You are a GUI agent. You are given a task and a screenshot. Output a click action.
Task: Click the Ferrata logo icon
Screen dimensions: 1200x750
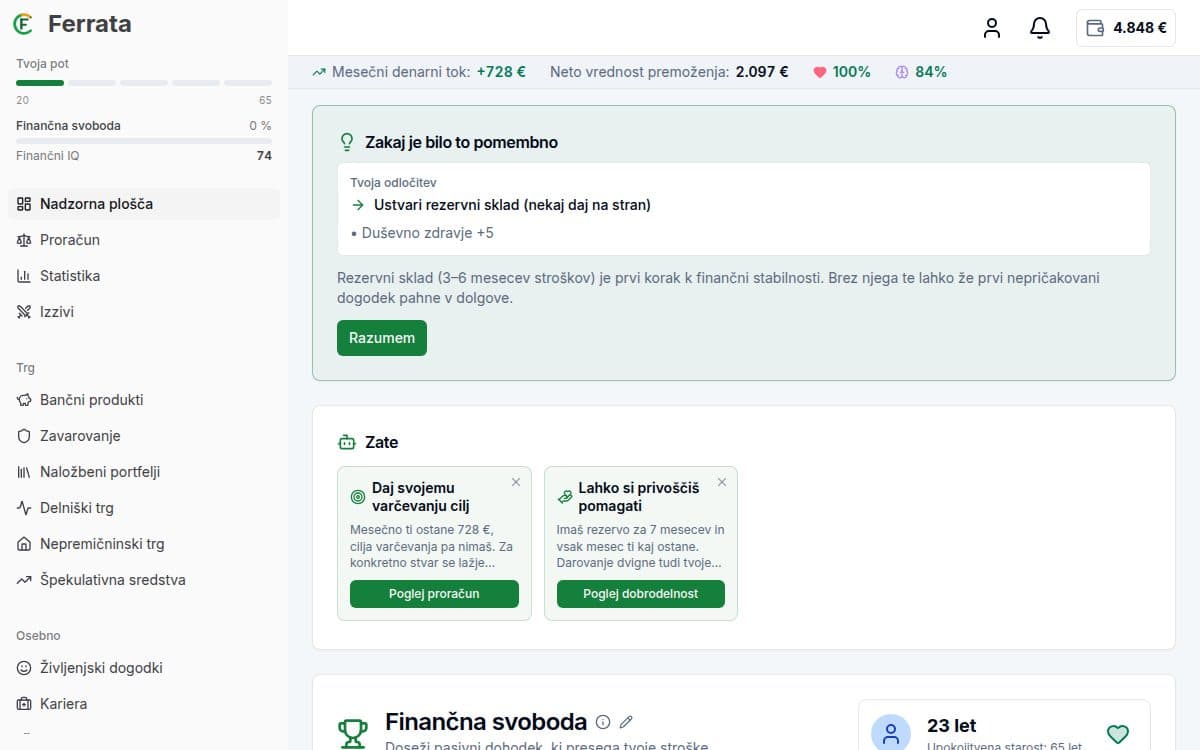click(x=22, y=24)
